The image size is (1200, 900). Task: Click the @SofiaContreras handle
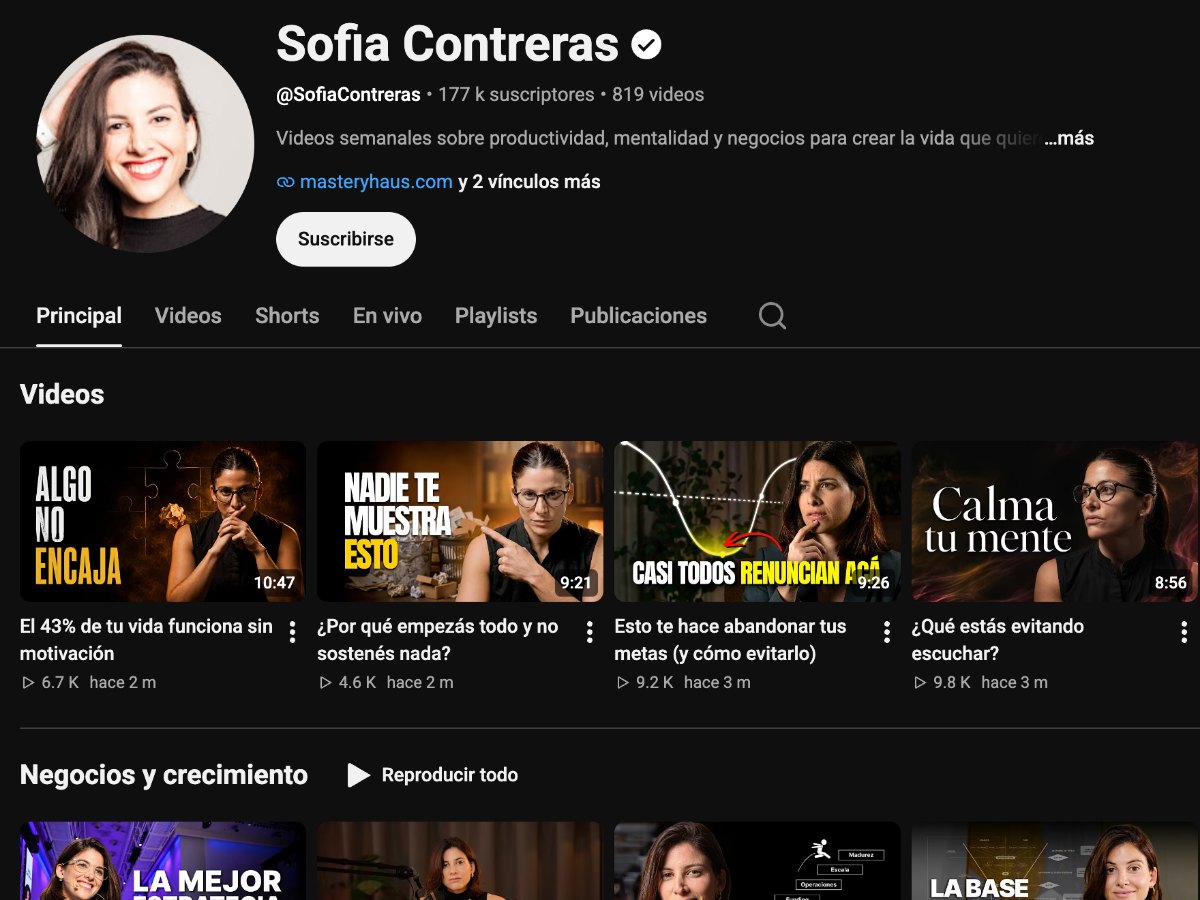[x=348, y=95]
